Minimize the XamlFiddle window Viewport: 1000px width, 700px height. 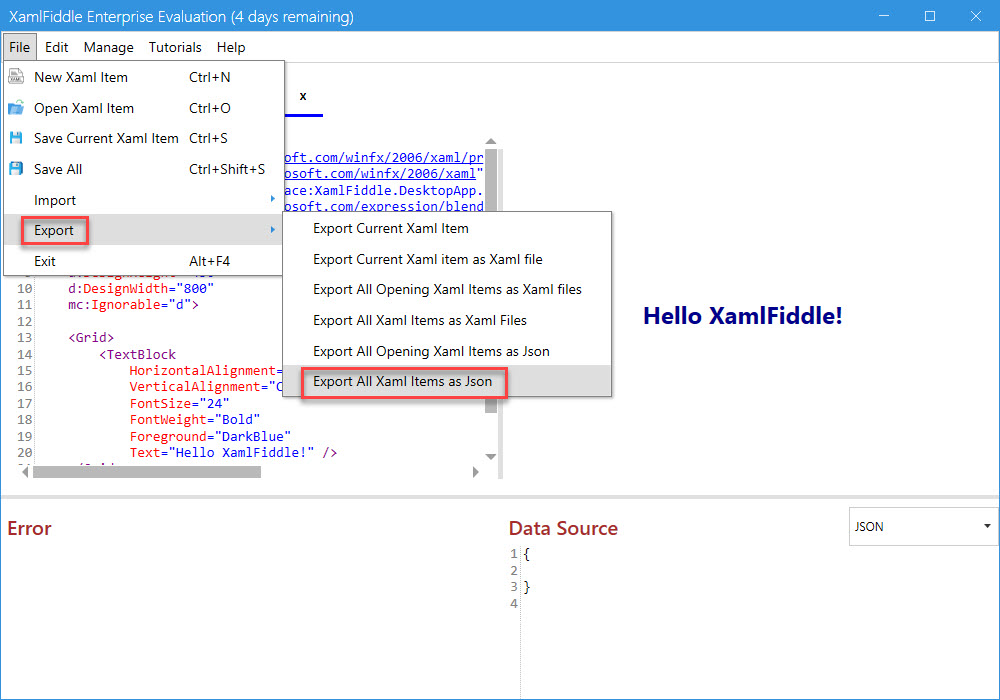883,16
